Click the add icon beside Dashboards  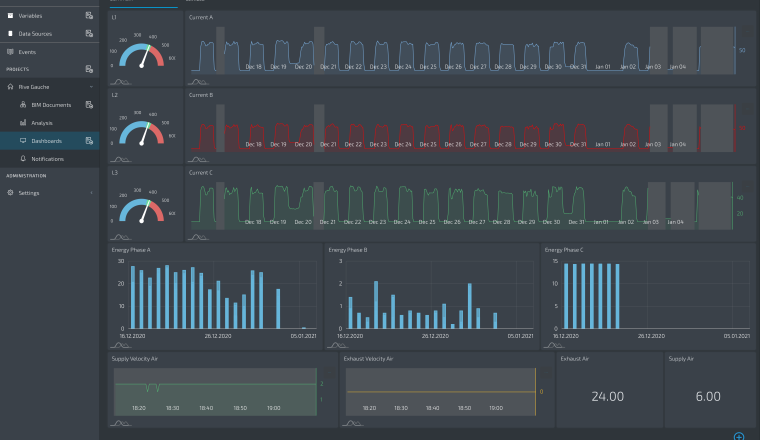89,141
